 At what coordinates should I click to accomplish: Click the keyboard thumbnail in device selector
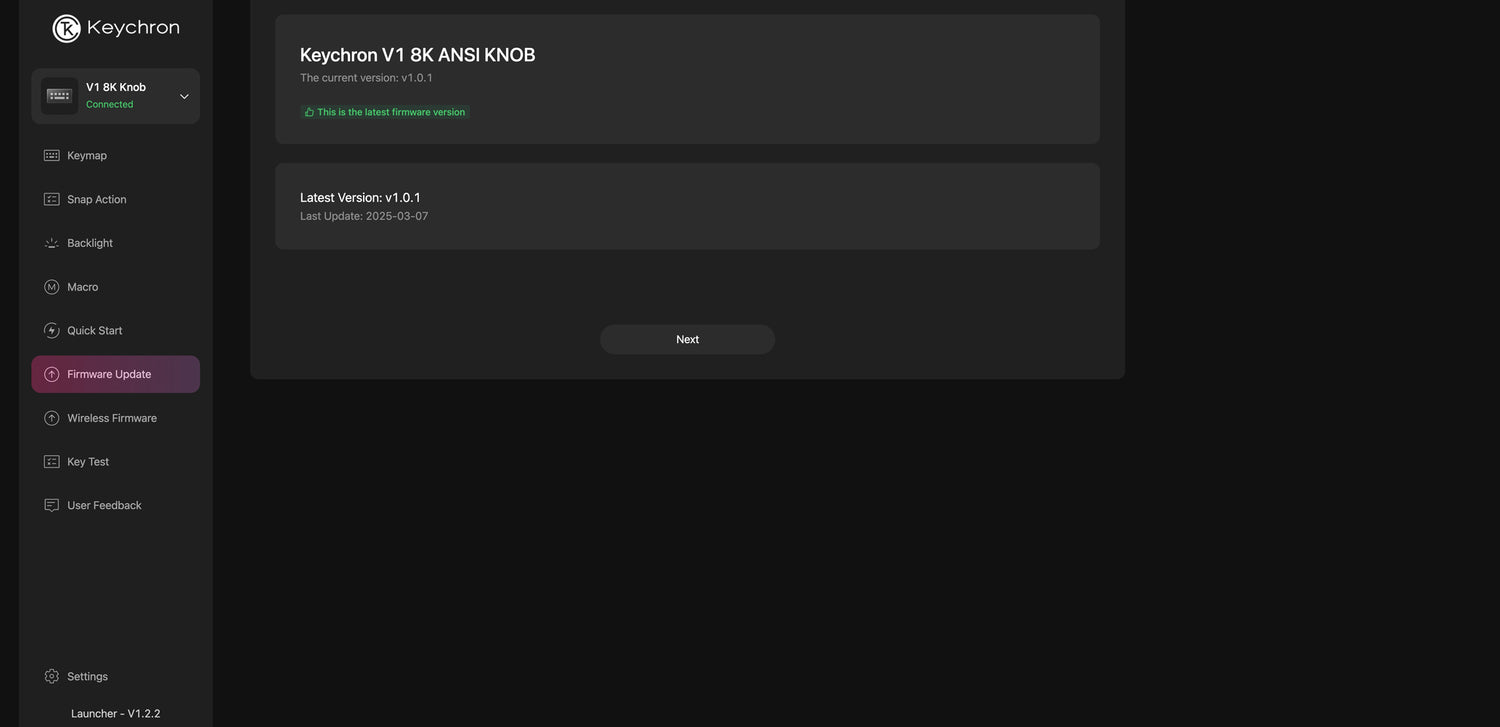(59, 96)
